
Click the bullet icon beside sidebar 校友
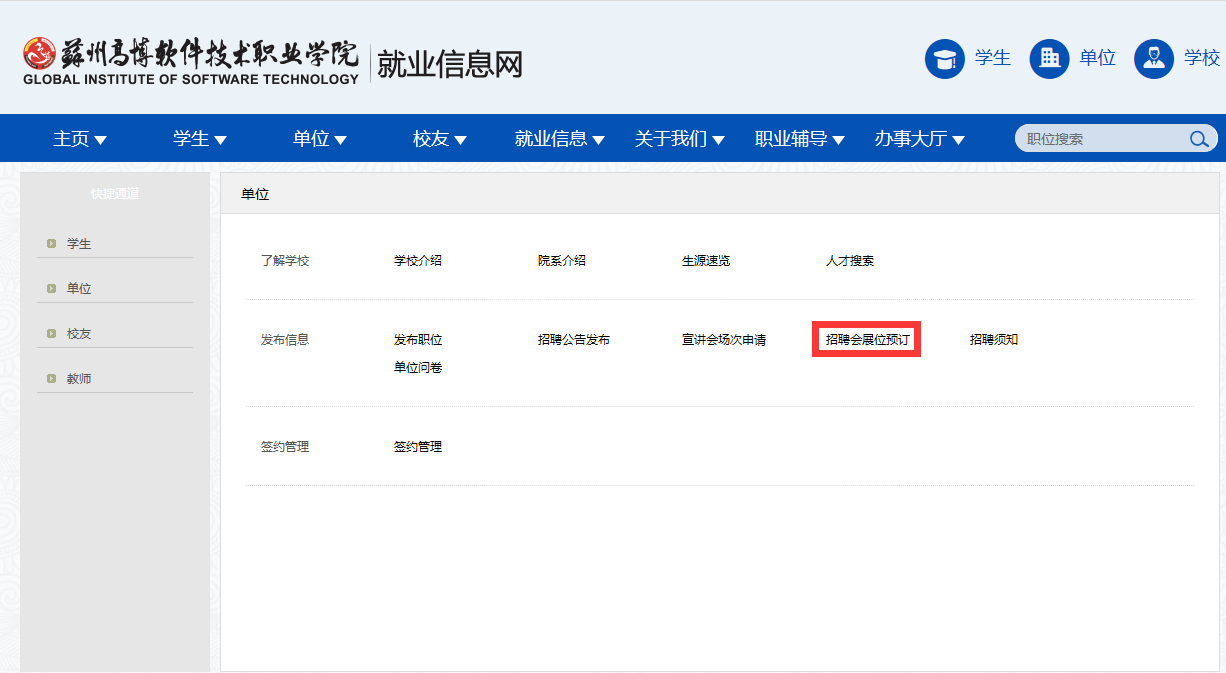coord(51,334)
